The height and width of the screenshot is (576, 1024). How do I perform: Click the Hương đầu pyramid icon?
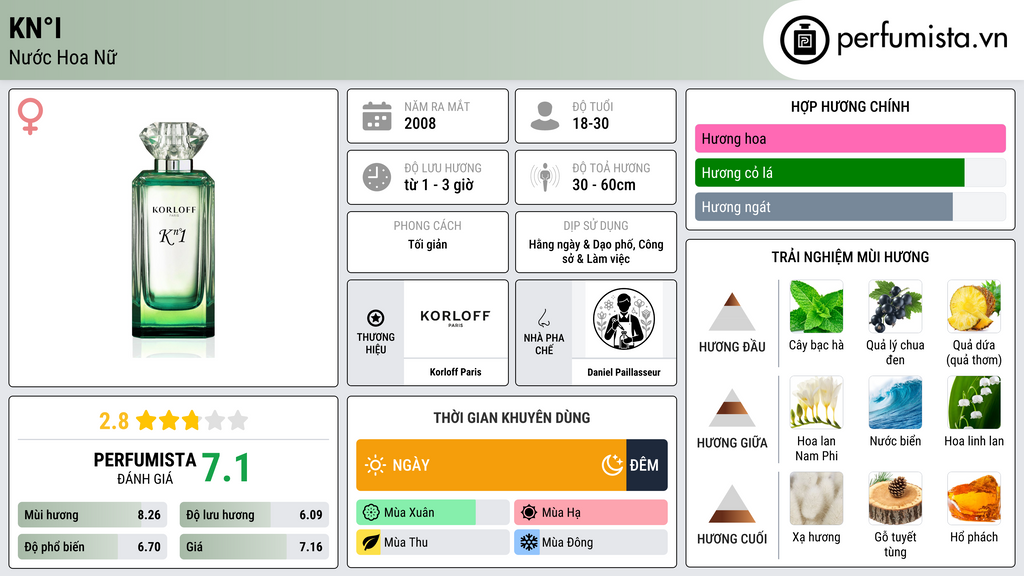[732, 312]
